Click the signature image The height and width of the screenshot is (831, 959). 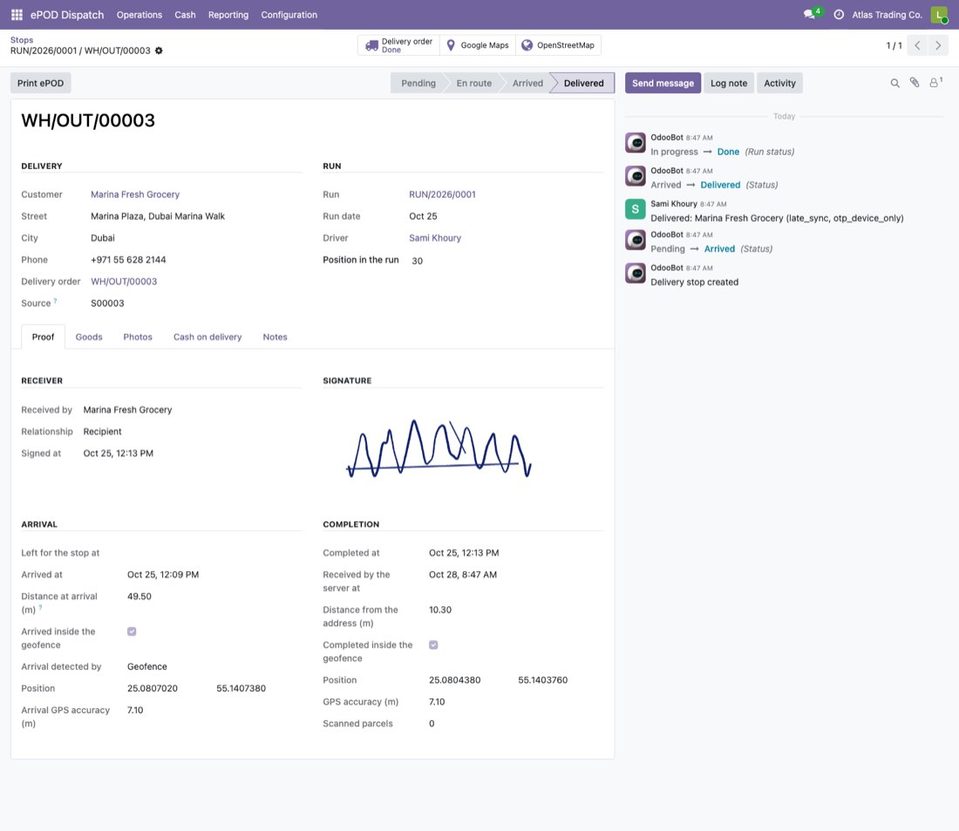coord(439,448)
